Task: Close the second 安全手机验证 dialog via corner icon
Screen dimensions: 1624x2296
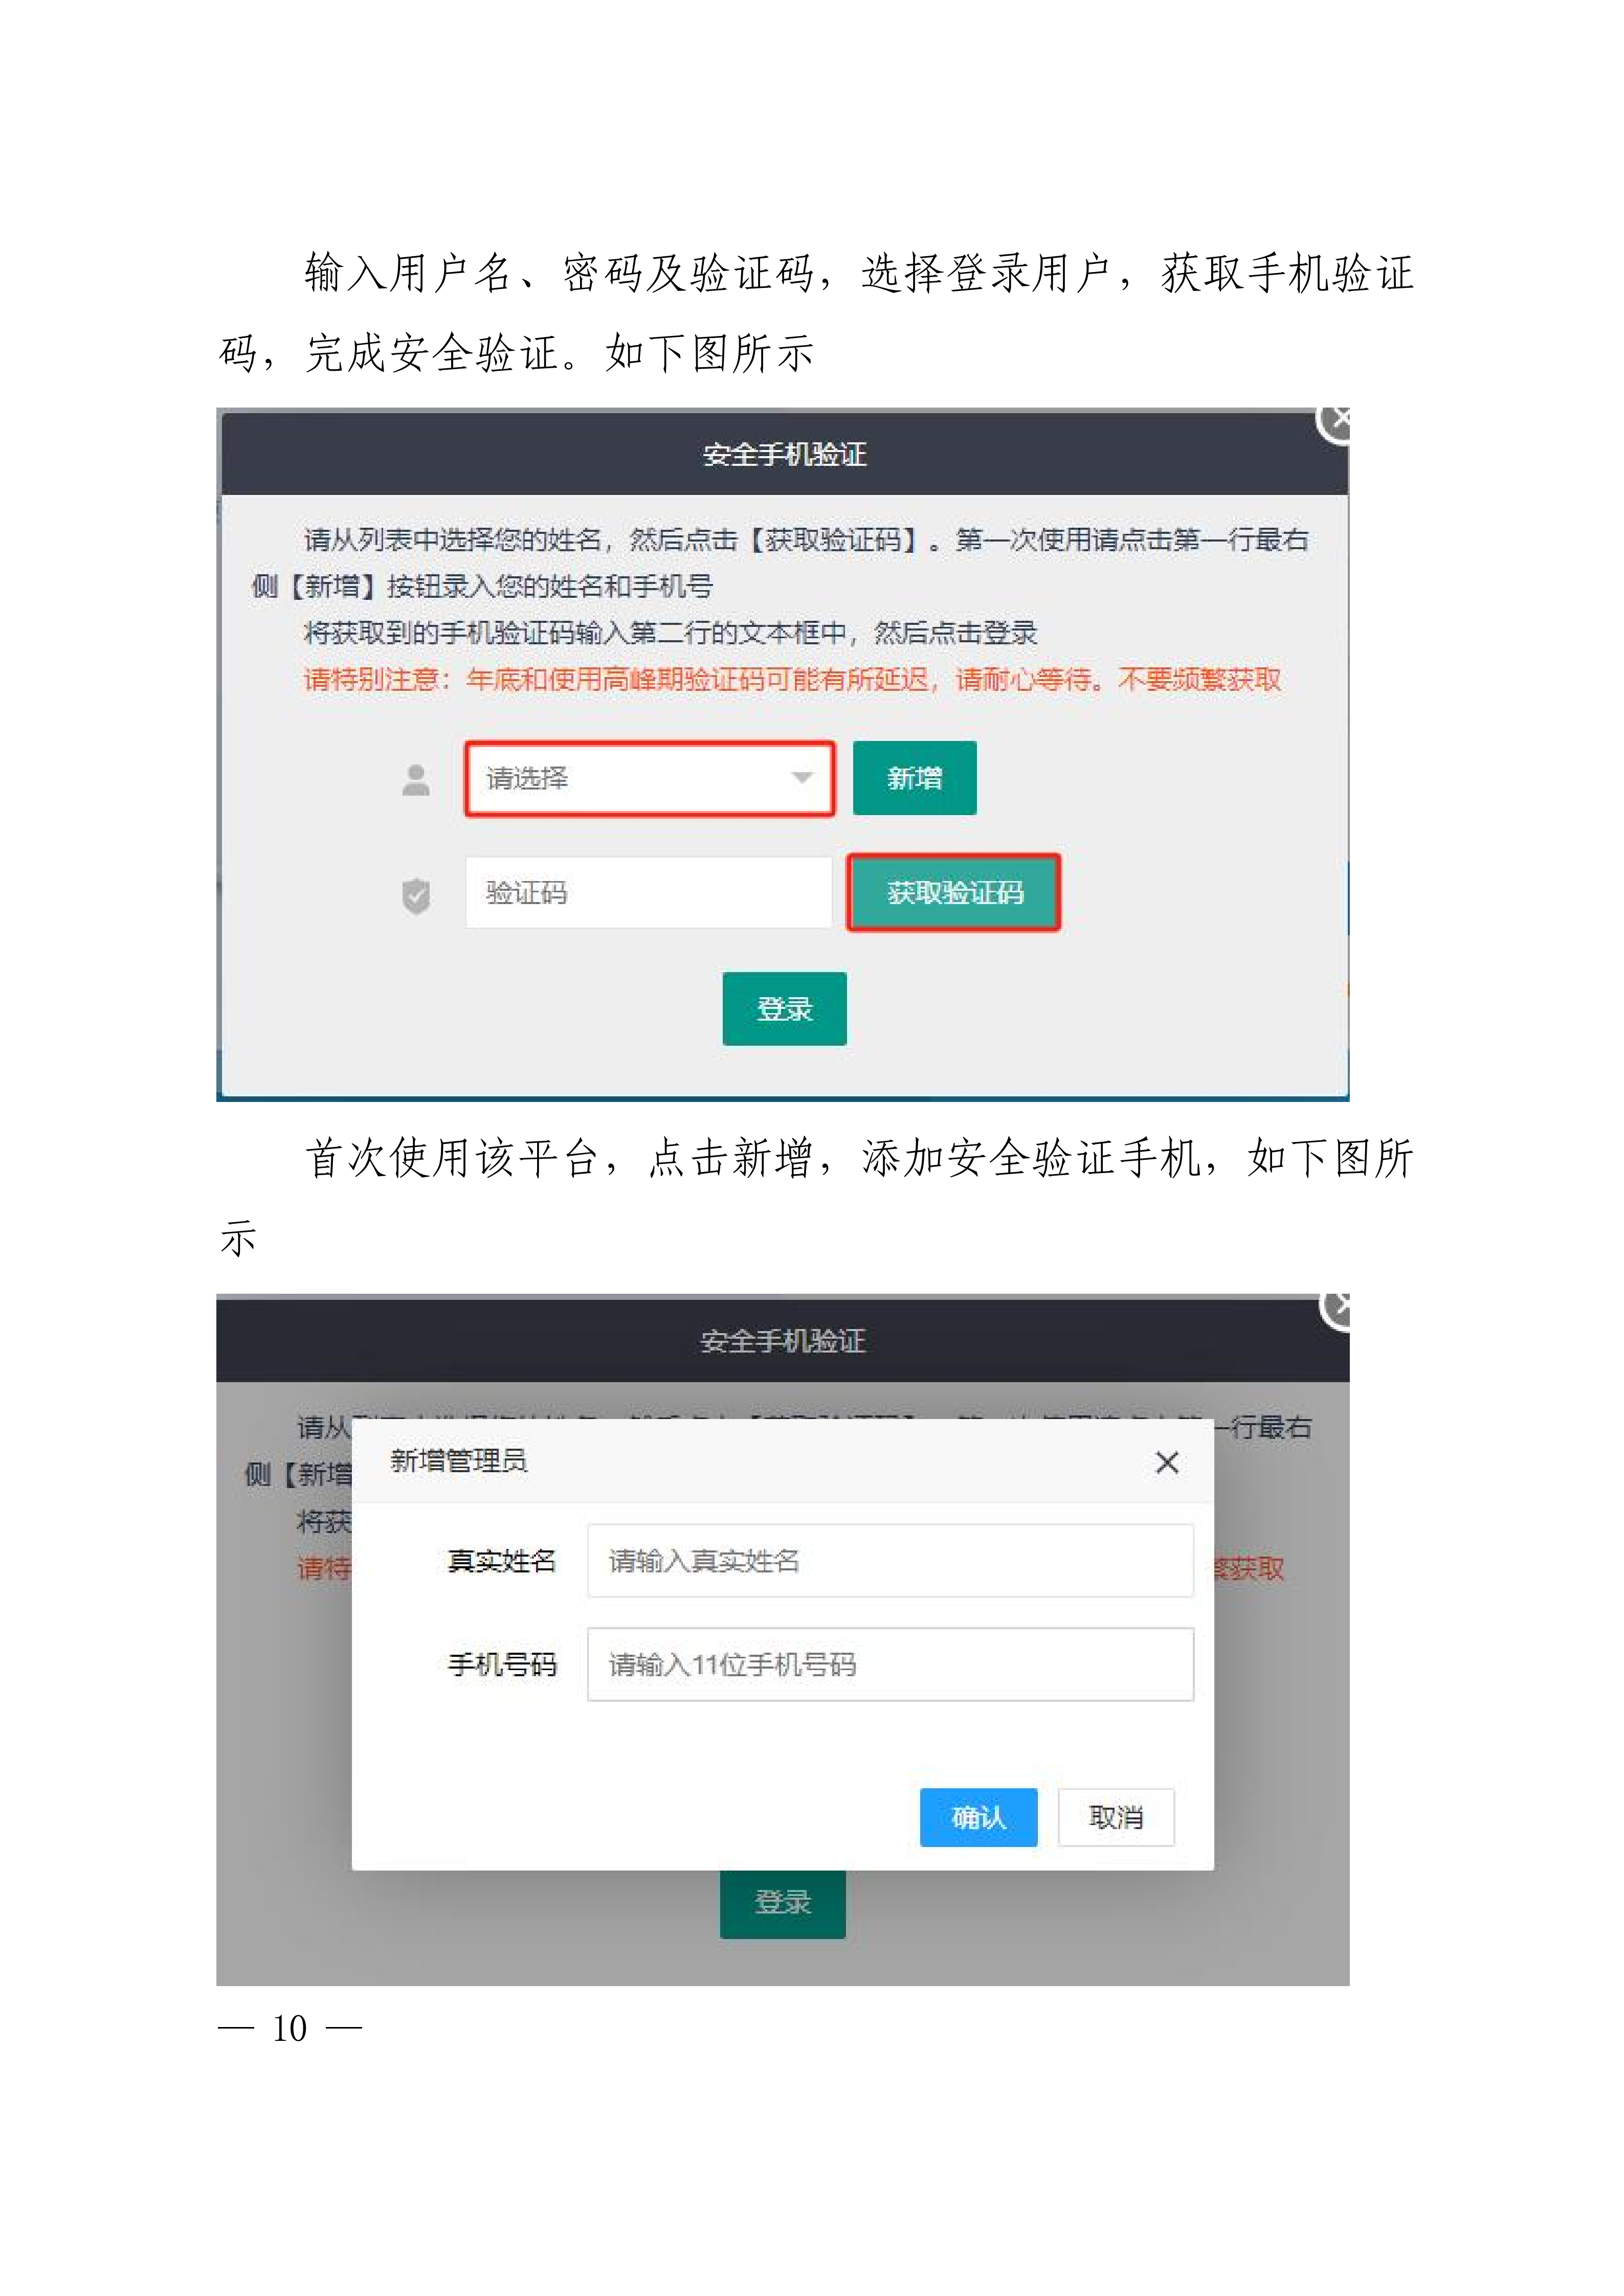Action: click(x=1335, y=1309)
